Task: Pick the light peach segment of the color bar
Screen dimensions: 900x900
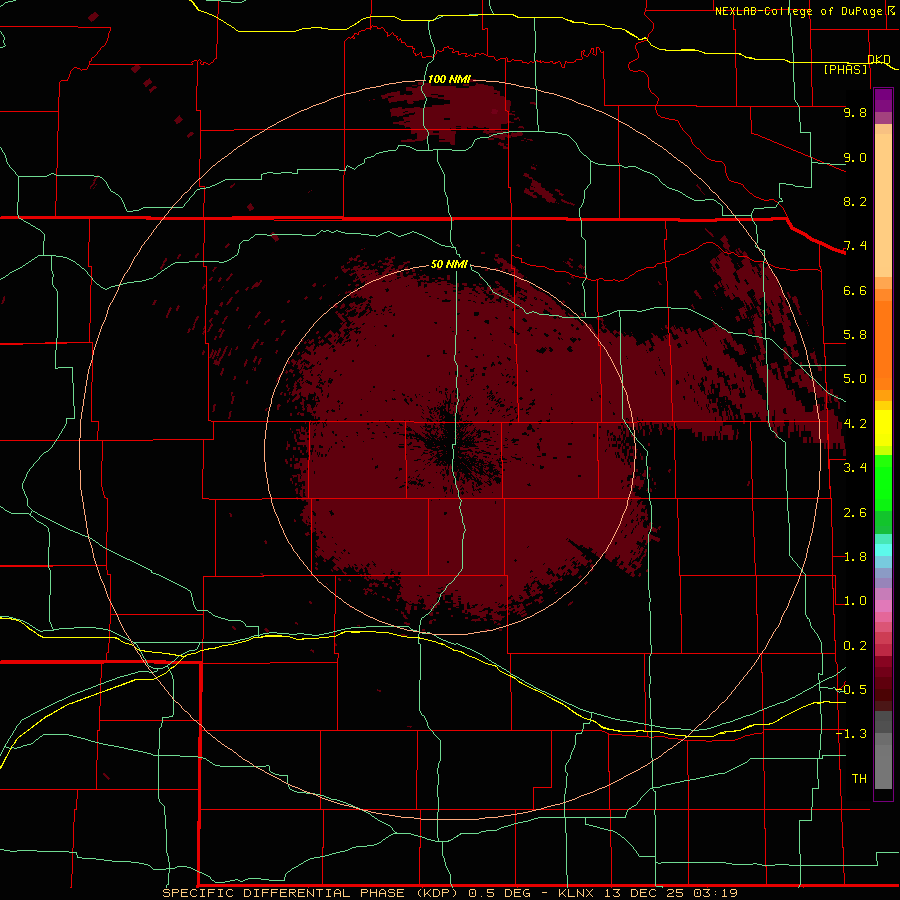Action: click(x=883, y=205)
